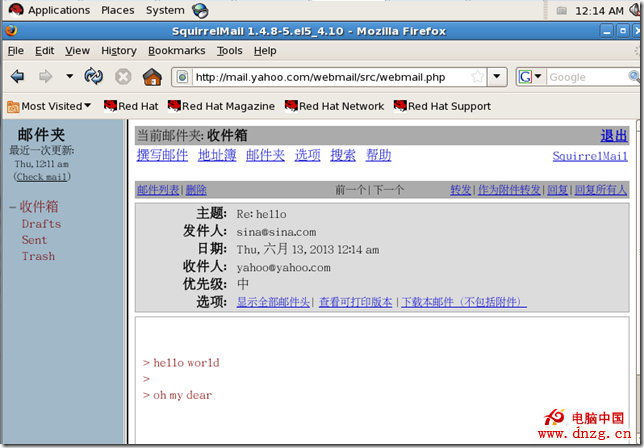644x448 pixels.
Task: Click 回复所有人 reply all link
Action: pos(601,190)
